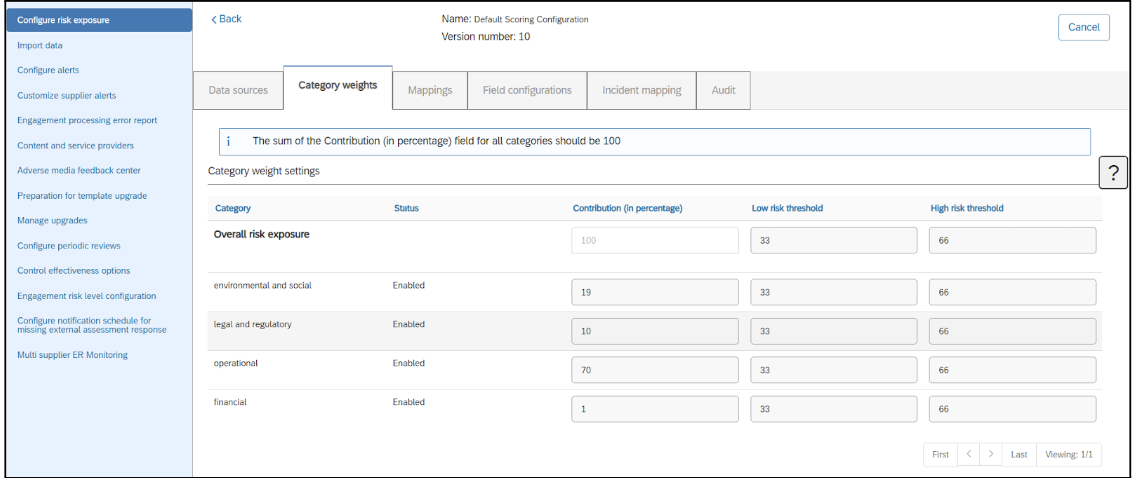Image resolution: width=1132 pixels, height=478 pixels.
Task: Edit Overall risk exposure low risk threshold
Action: (834, 240)
